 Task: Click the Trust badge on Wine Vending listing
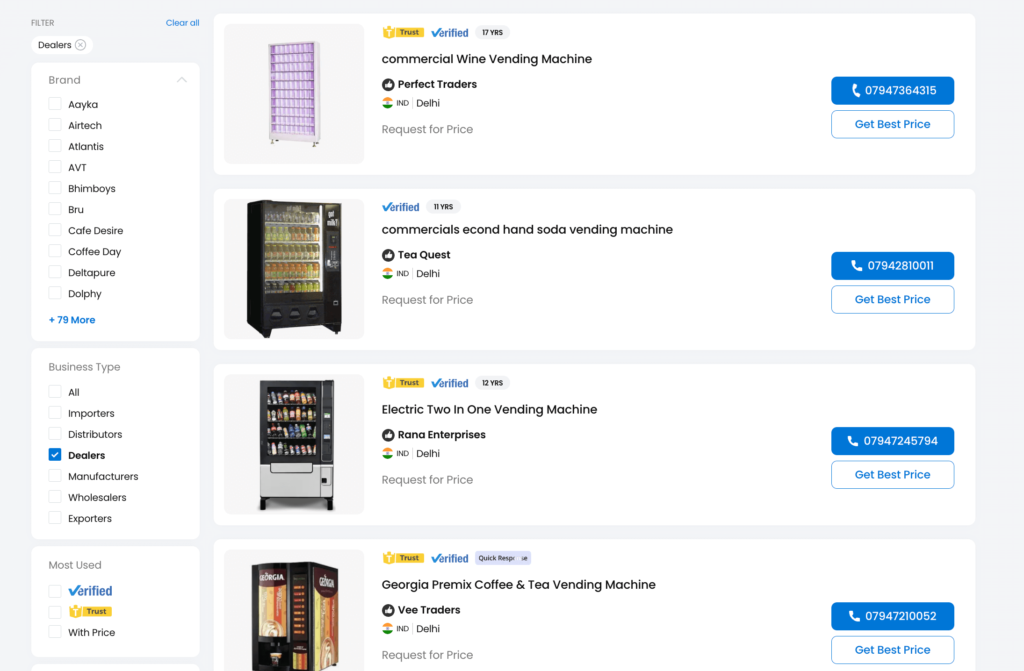[403, 33]
